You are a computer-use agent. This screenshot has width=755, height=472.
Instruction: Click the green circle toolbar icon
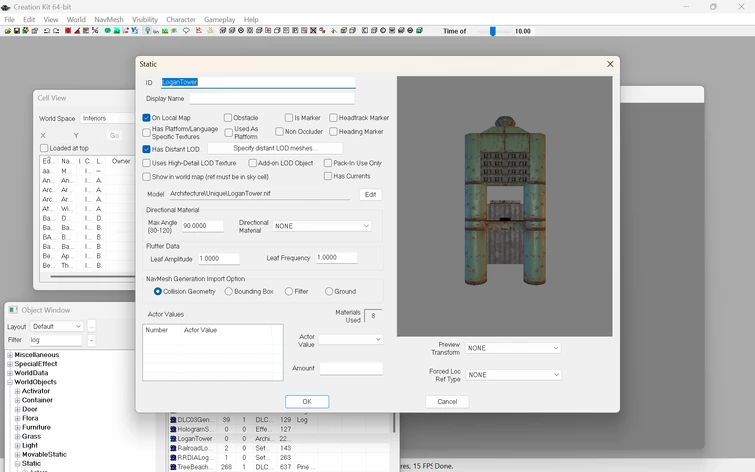(107, 31)
